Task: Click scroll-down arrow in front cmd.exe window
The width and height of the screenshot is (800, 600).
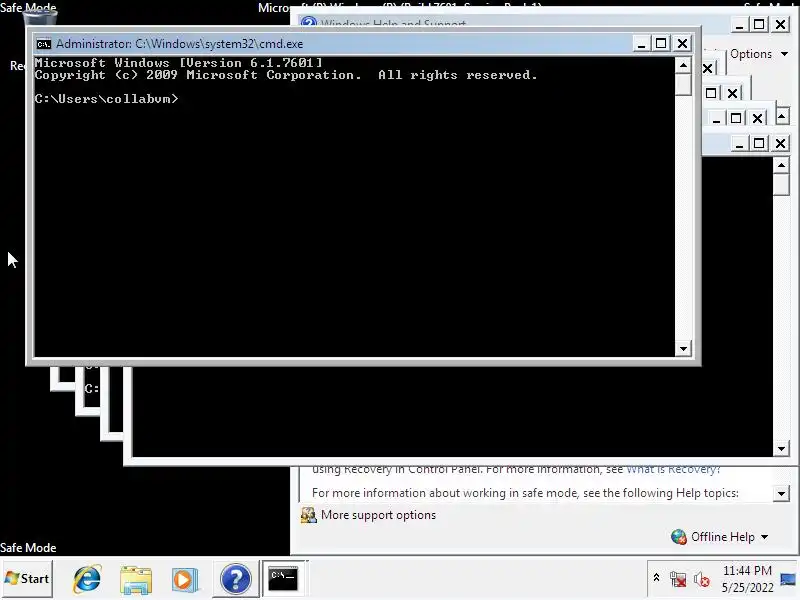Action: (x=683, y=349)
